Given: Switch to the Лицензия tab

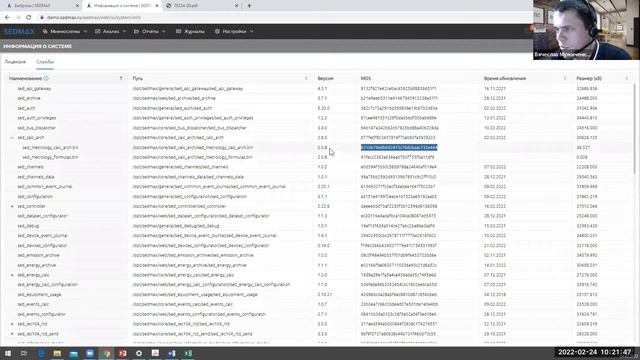Looking at the screenshot, I should tap(15, 62).
